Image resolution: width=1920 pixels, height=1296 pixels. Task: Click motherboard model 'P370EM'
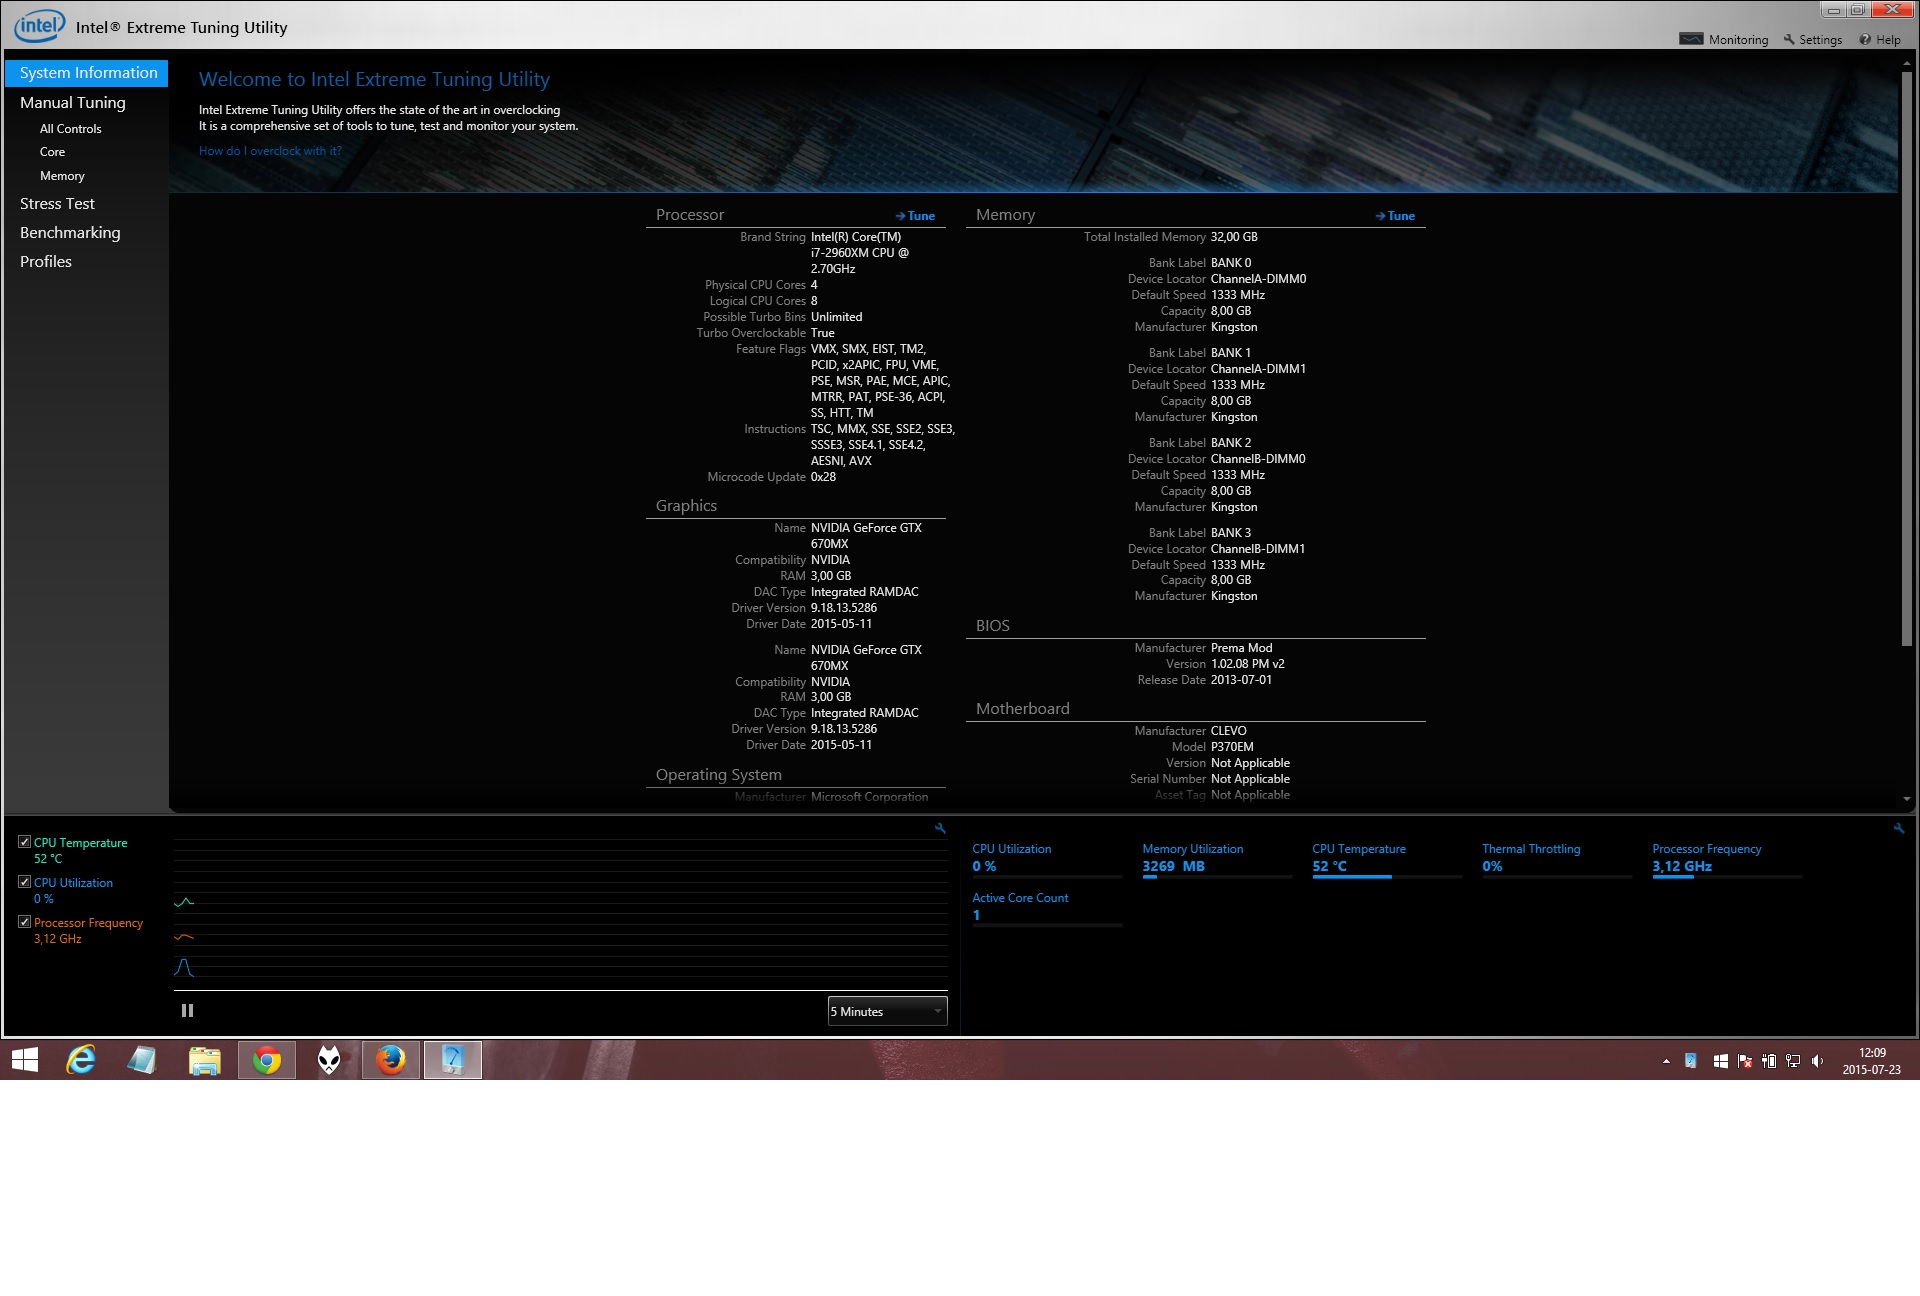tap(1232, 747)
